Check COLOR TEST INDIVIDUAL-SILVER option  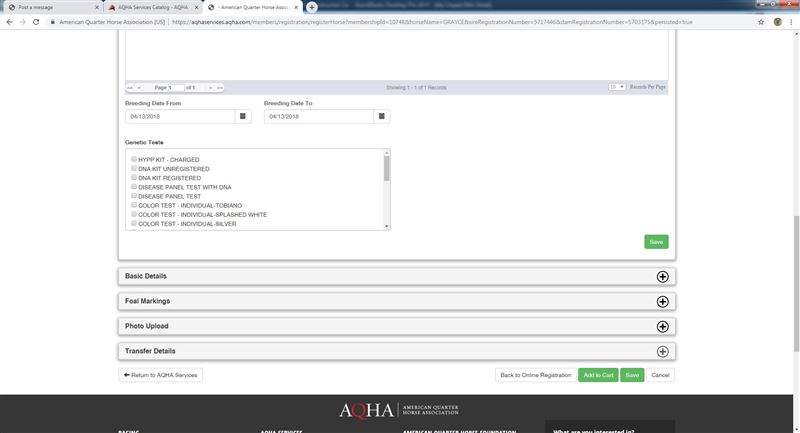pyautogui.click(x=134, y=223)
